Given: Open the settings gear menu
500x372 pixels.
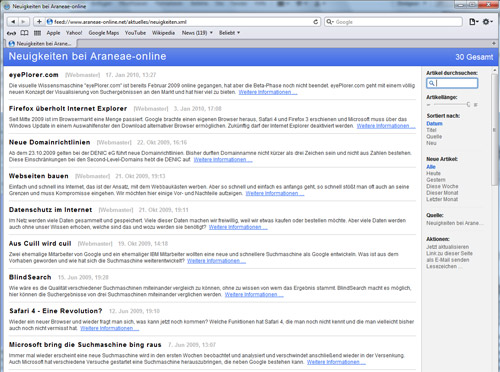Looking at the screenshot, I should tap(487, 22).
